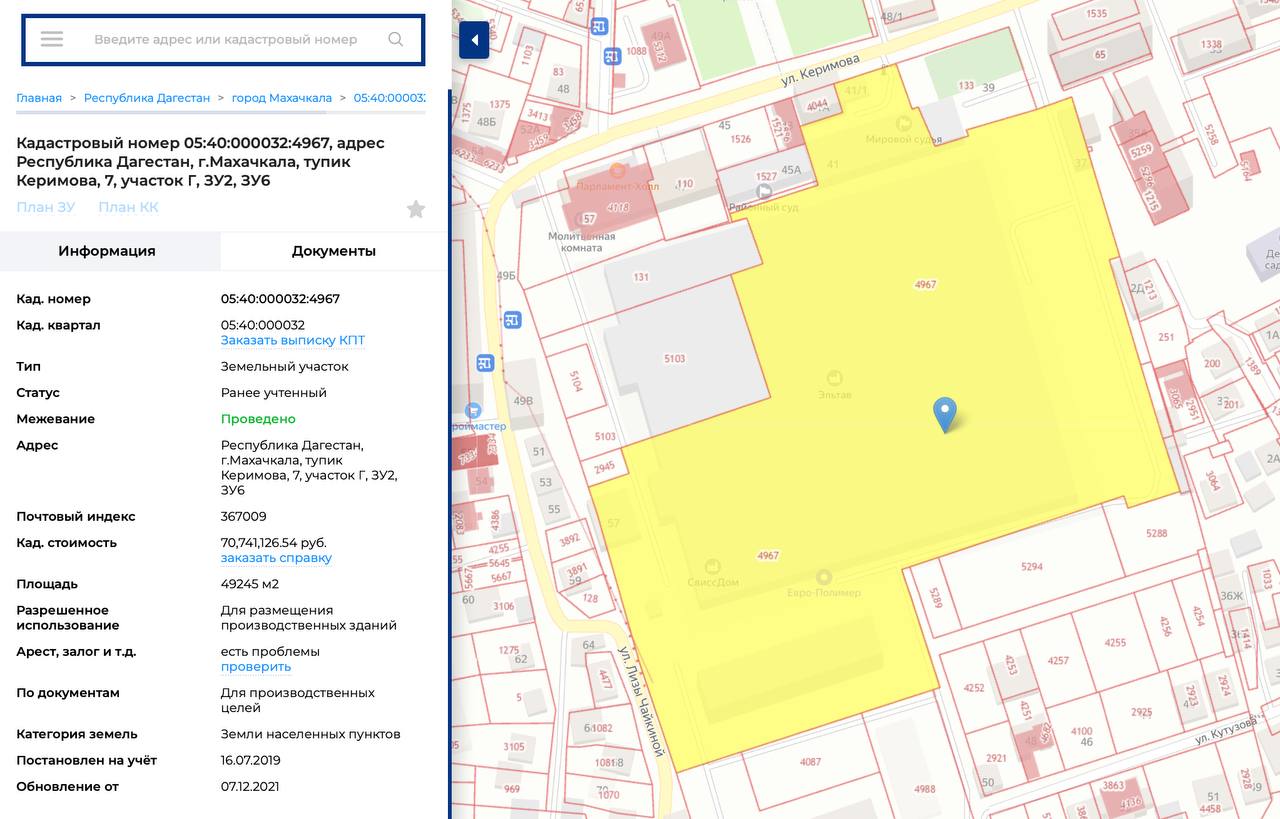Viewport: 1280px width, 819px height.
Task: Click the Евро-Полимер place icon
Action: (x=823, y=577)
